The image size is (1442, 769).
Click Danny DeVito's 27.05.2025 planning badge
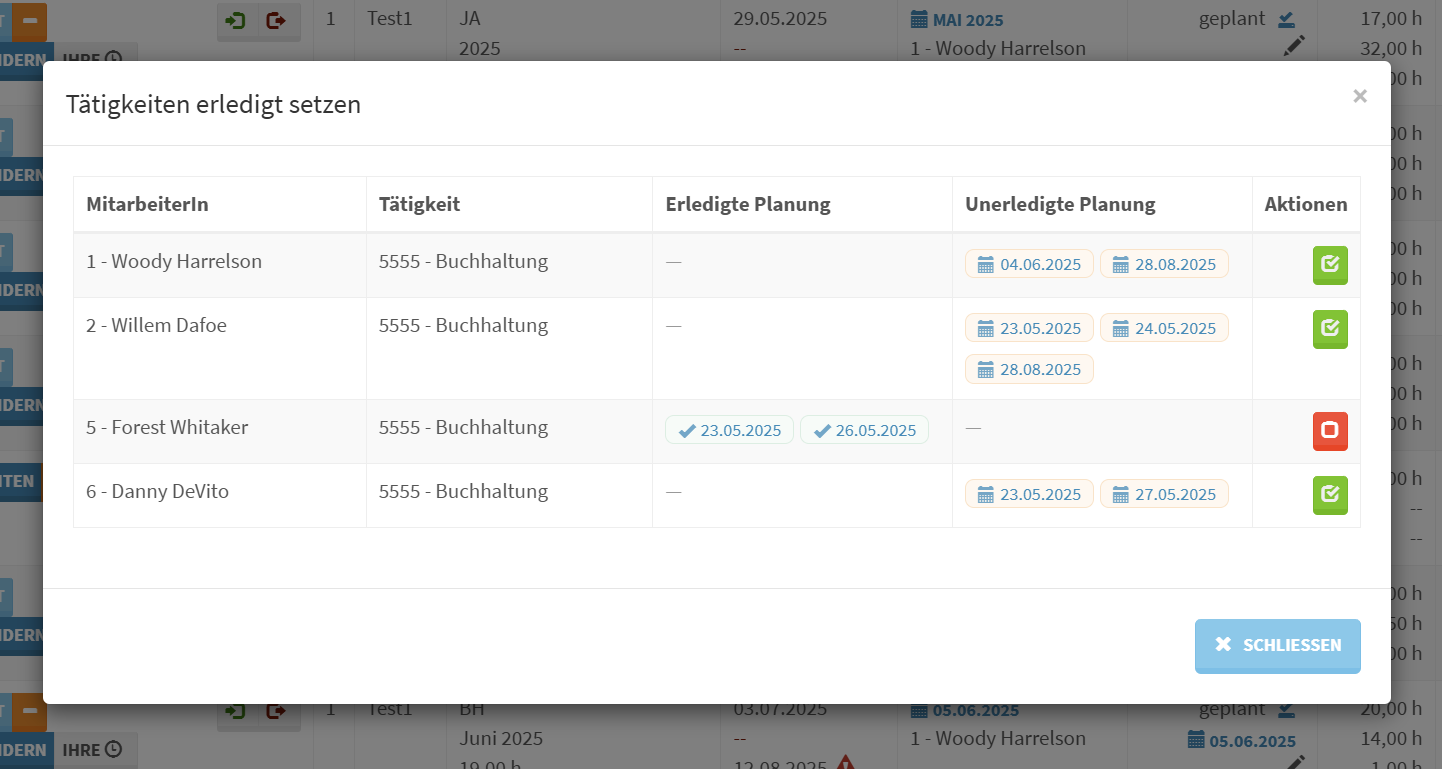[x=1164, y=494]
